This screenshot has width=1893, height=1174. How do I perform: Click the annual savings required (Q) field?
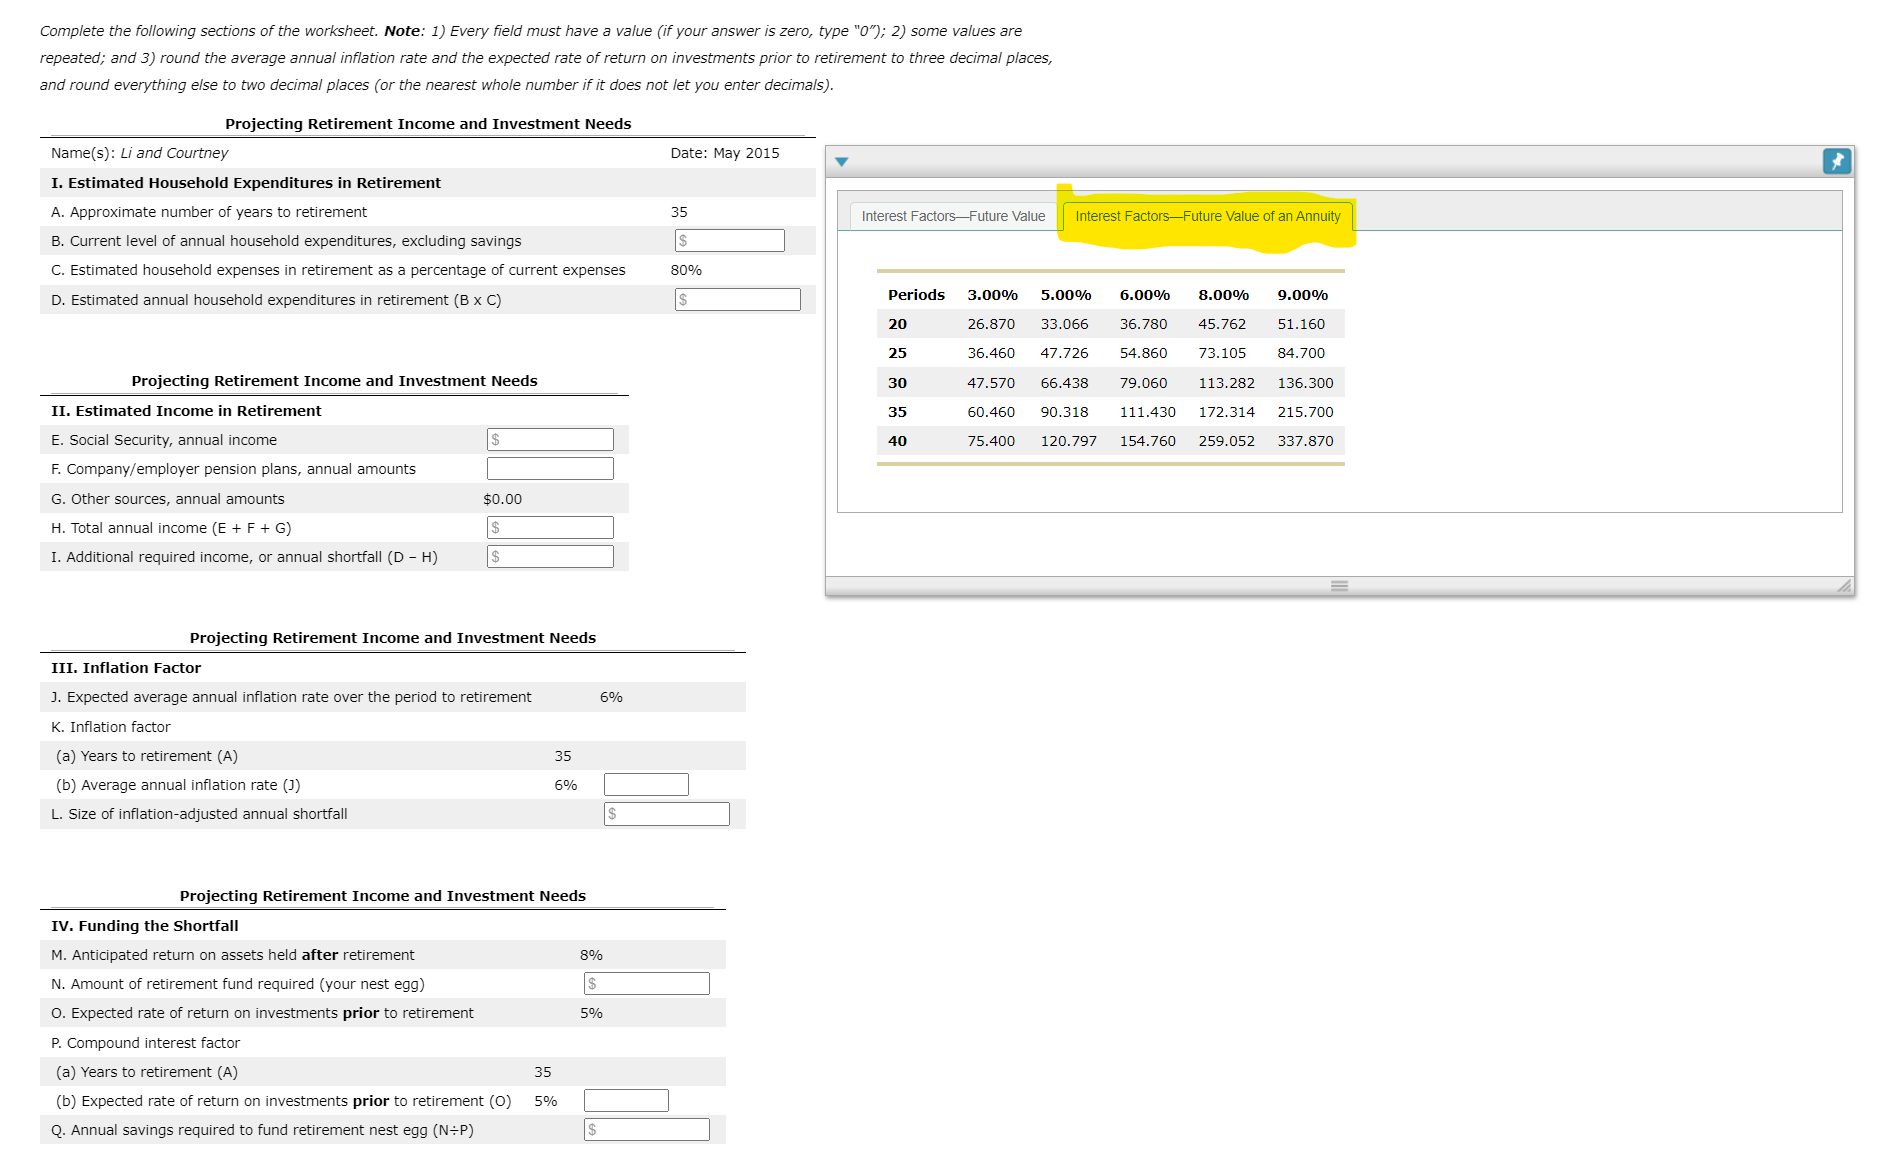tap(646, 1129)
